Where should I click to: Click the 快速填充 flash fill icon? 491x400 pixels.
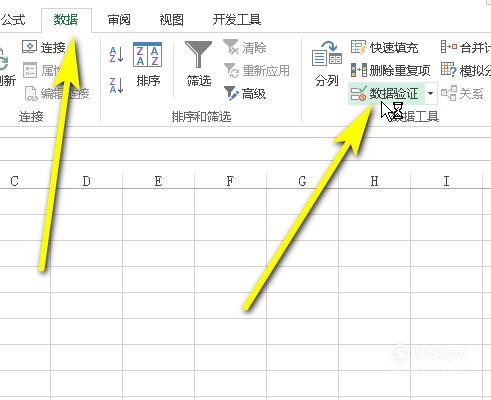coord(358,47)
